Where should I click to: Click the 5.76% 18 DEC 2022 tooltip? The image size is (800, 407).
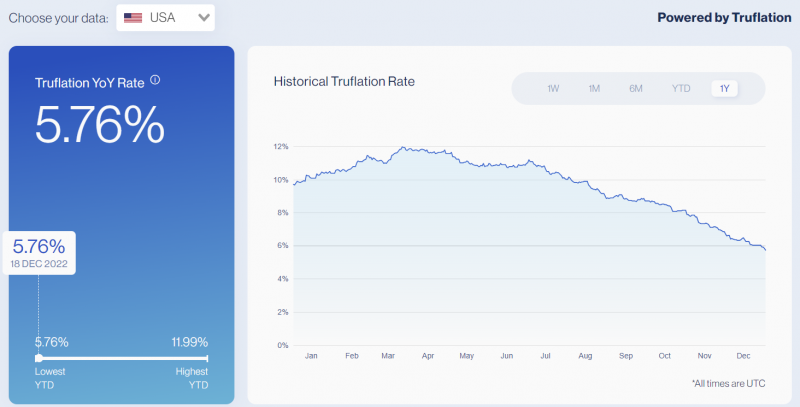[39, 253]
